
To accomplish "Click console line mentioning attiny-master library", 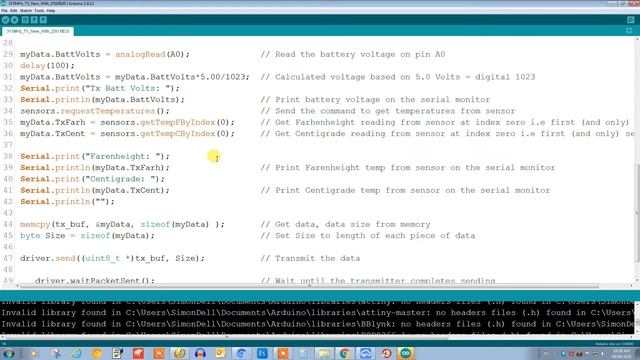I will click(318, 313).
